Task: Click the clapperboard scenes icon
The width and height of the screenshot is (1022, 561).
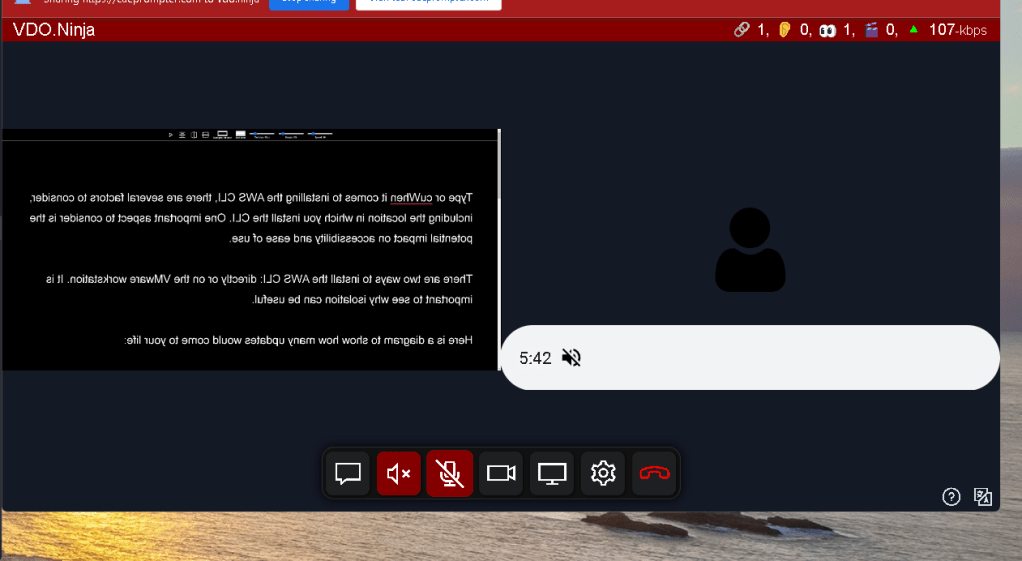Action: click(871, 29)
